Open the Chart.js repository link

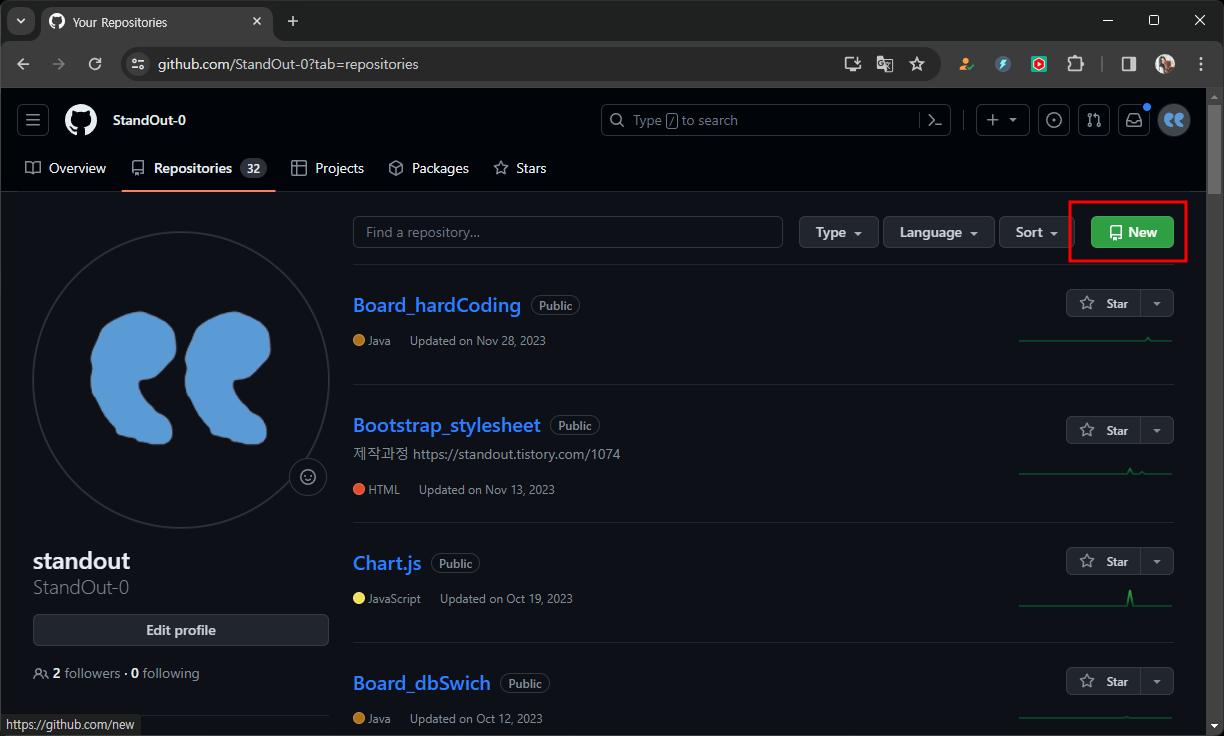pos(387,563)
